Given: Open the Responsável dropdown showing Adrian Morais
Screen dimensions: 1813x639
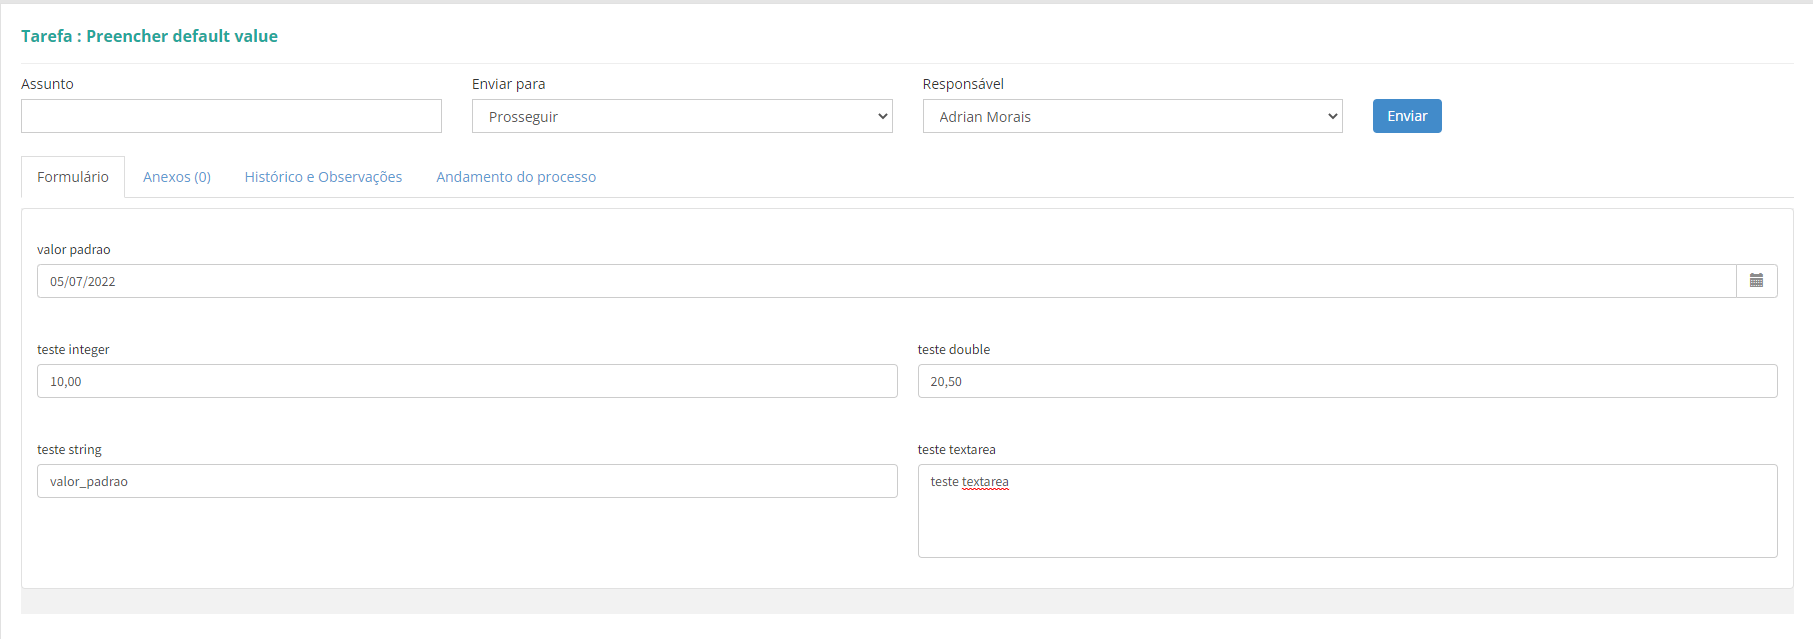Looking at the screenshot, I should click(x=1132, y=116).
